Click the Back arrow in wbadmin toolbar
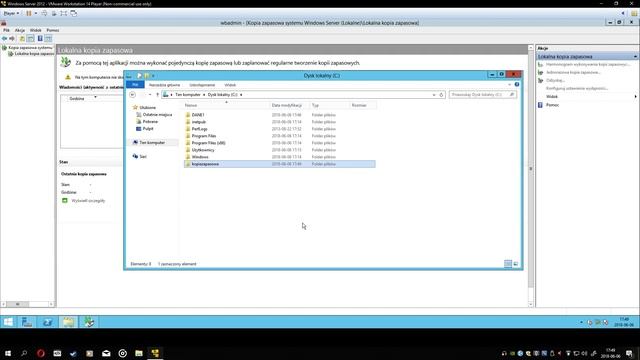This screenshot has width=640, height=360. click(4, 38)
